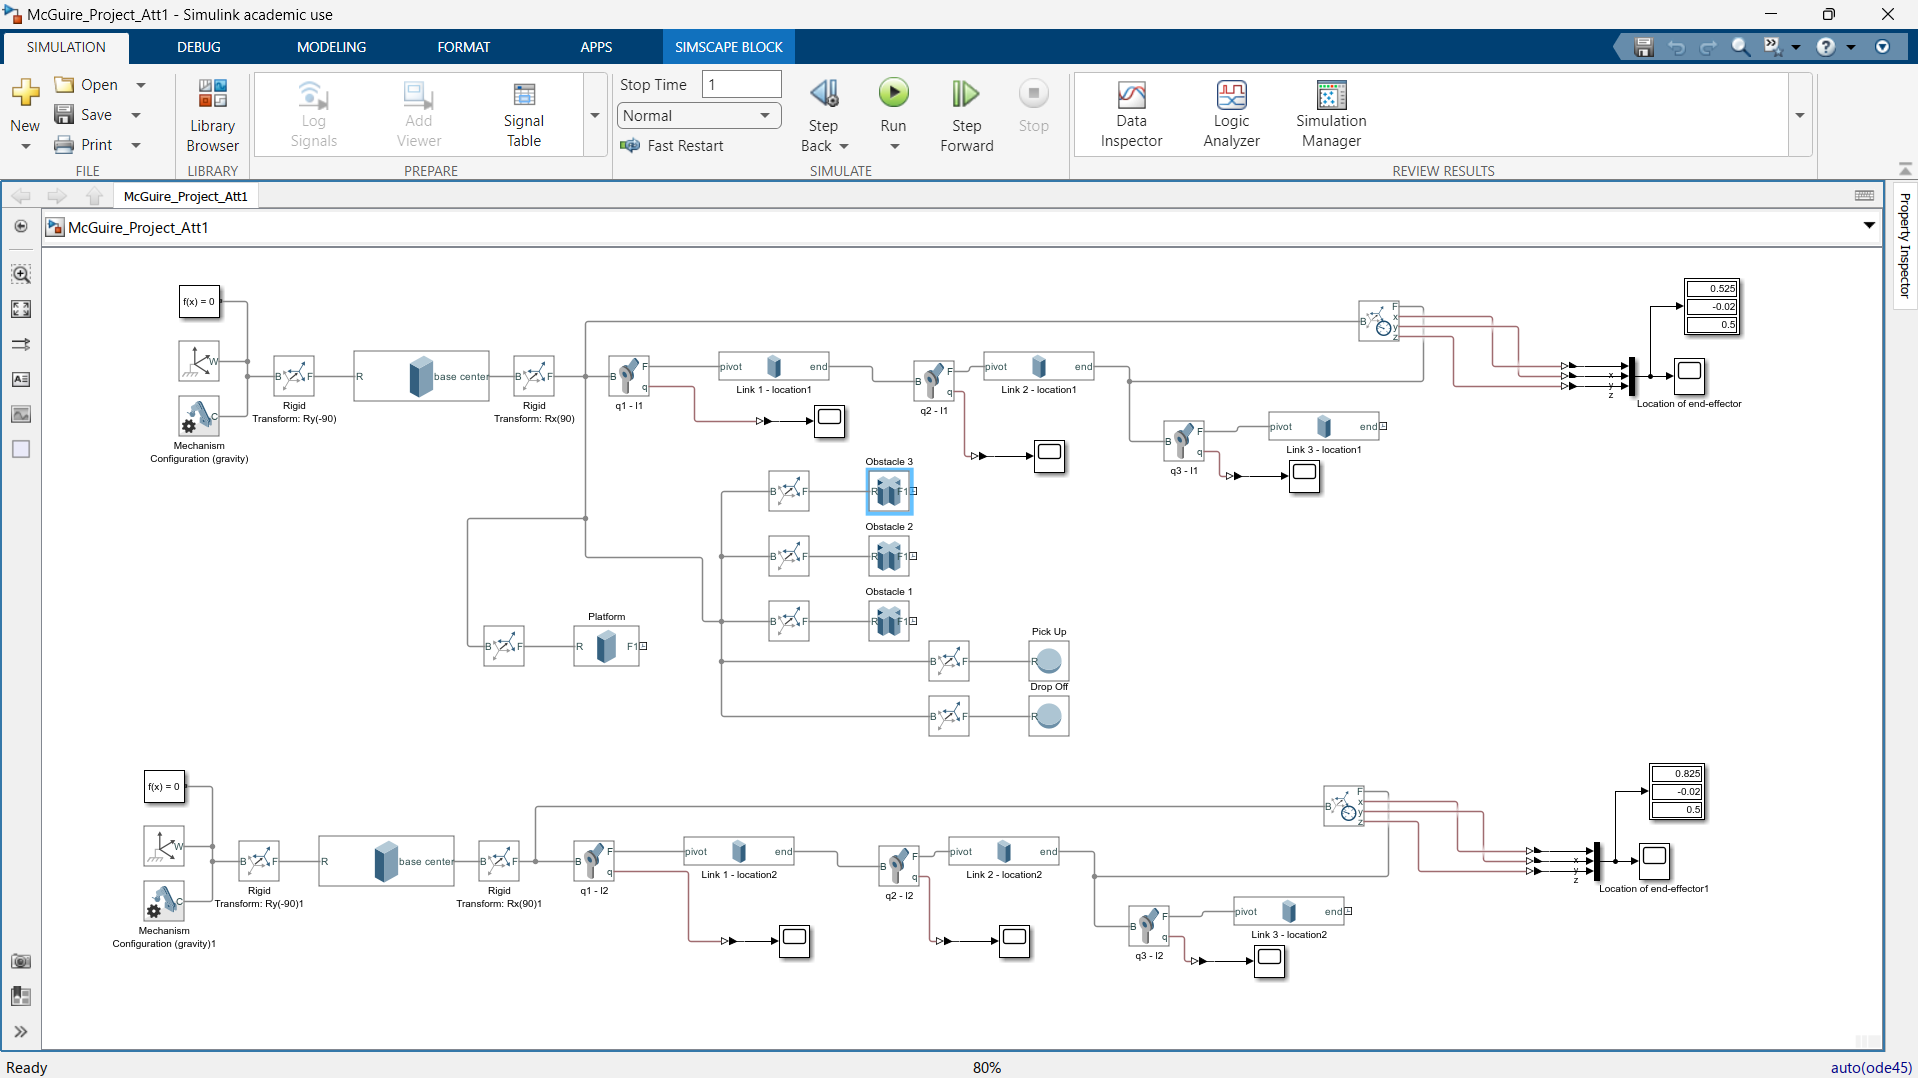Click the Up to Parent arrow
1918x1078 pixels.
[94, 196]
